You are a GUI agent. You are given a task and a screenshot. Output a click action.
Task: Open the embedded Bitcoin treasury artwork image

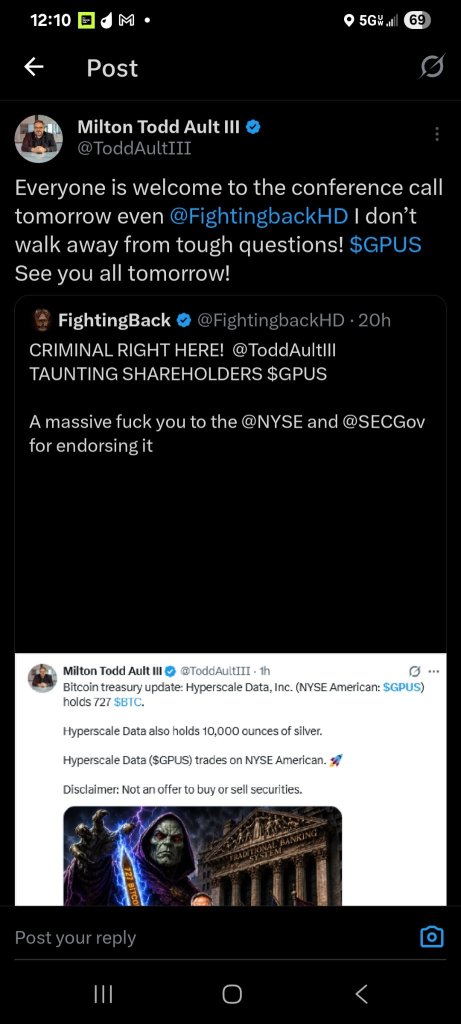click(x=202, y=856)
